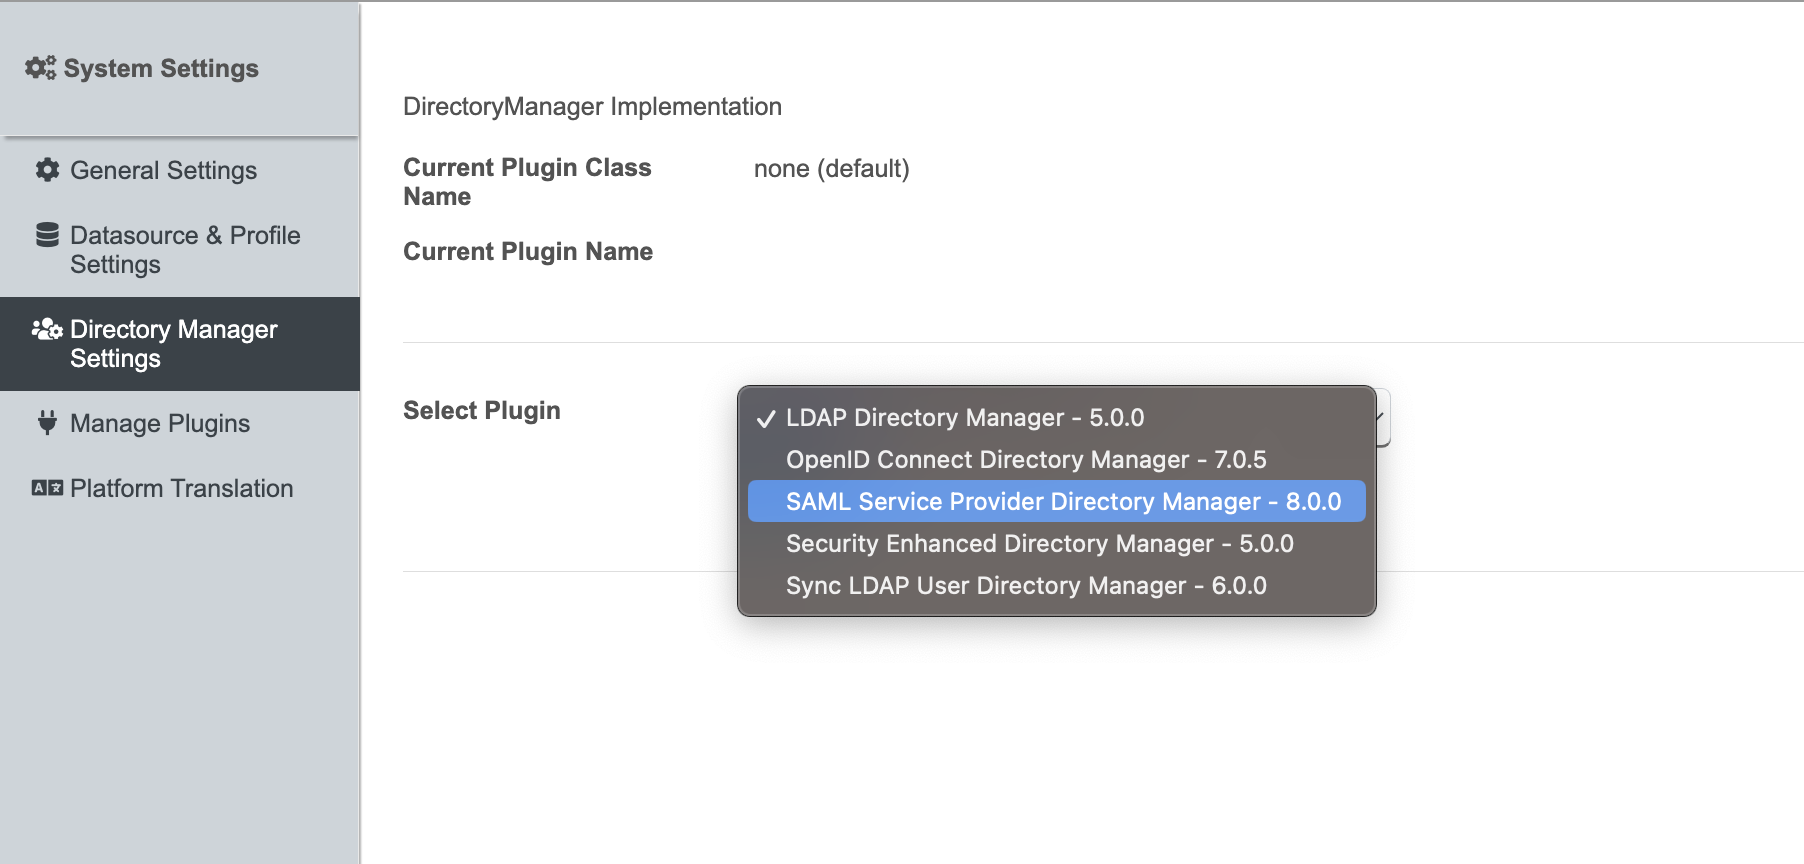Click the System Settings double-gear icon

point(41,68)
